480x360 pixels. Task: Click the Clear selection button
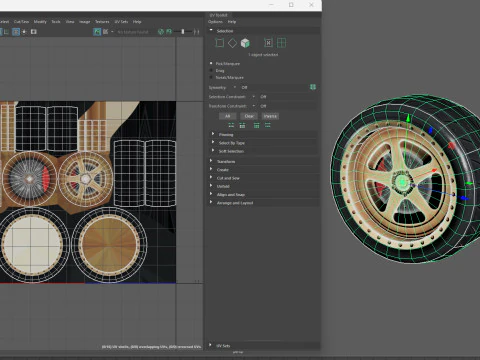pos(249,116)
